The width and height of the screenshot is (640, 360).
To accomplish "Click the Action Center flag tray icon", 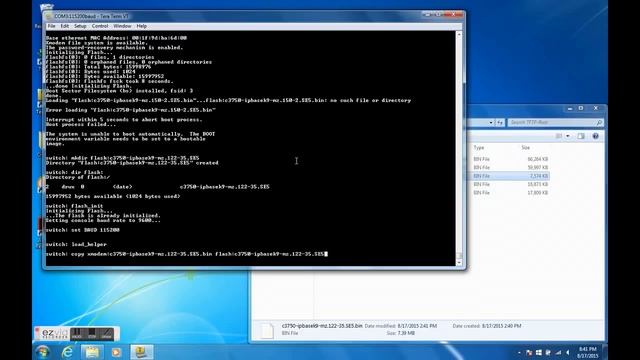I will [529, 353].
